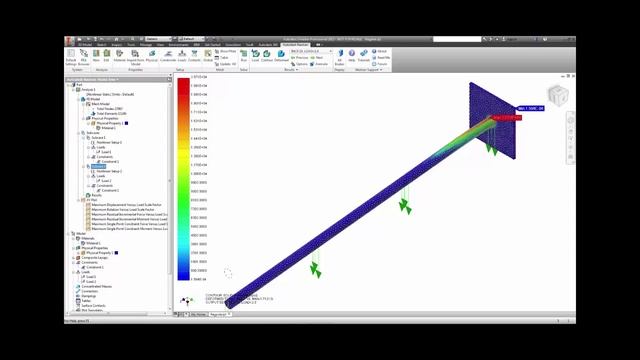Viewport: 640px width, 360px height.
Task: Select the My Home document tab
Action: (198, 315)
